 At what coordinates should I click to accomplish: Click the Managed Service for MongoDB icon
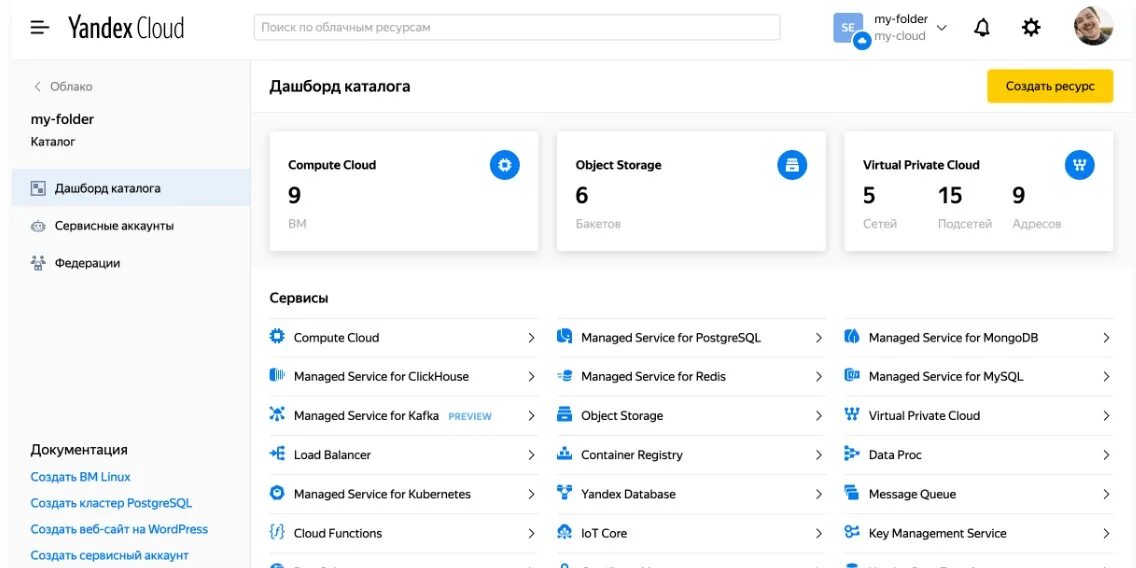(852, 337)
